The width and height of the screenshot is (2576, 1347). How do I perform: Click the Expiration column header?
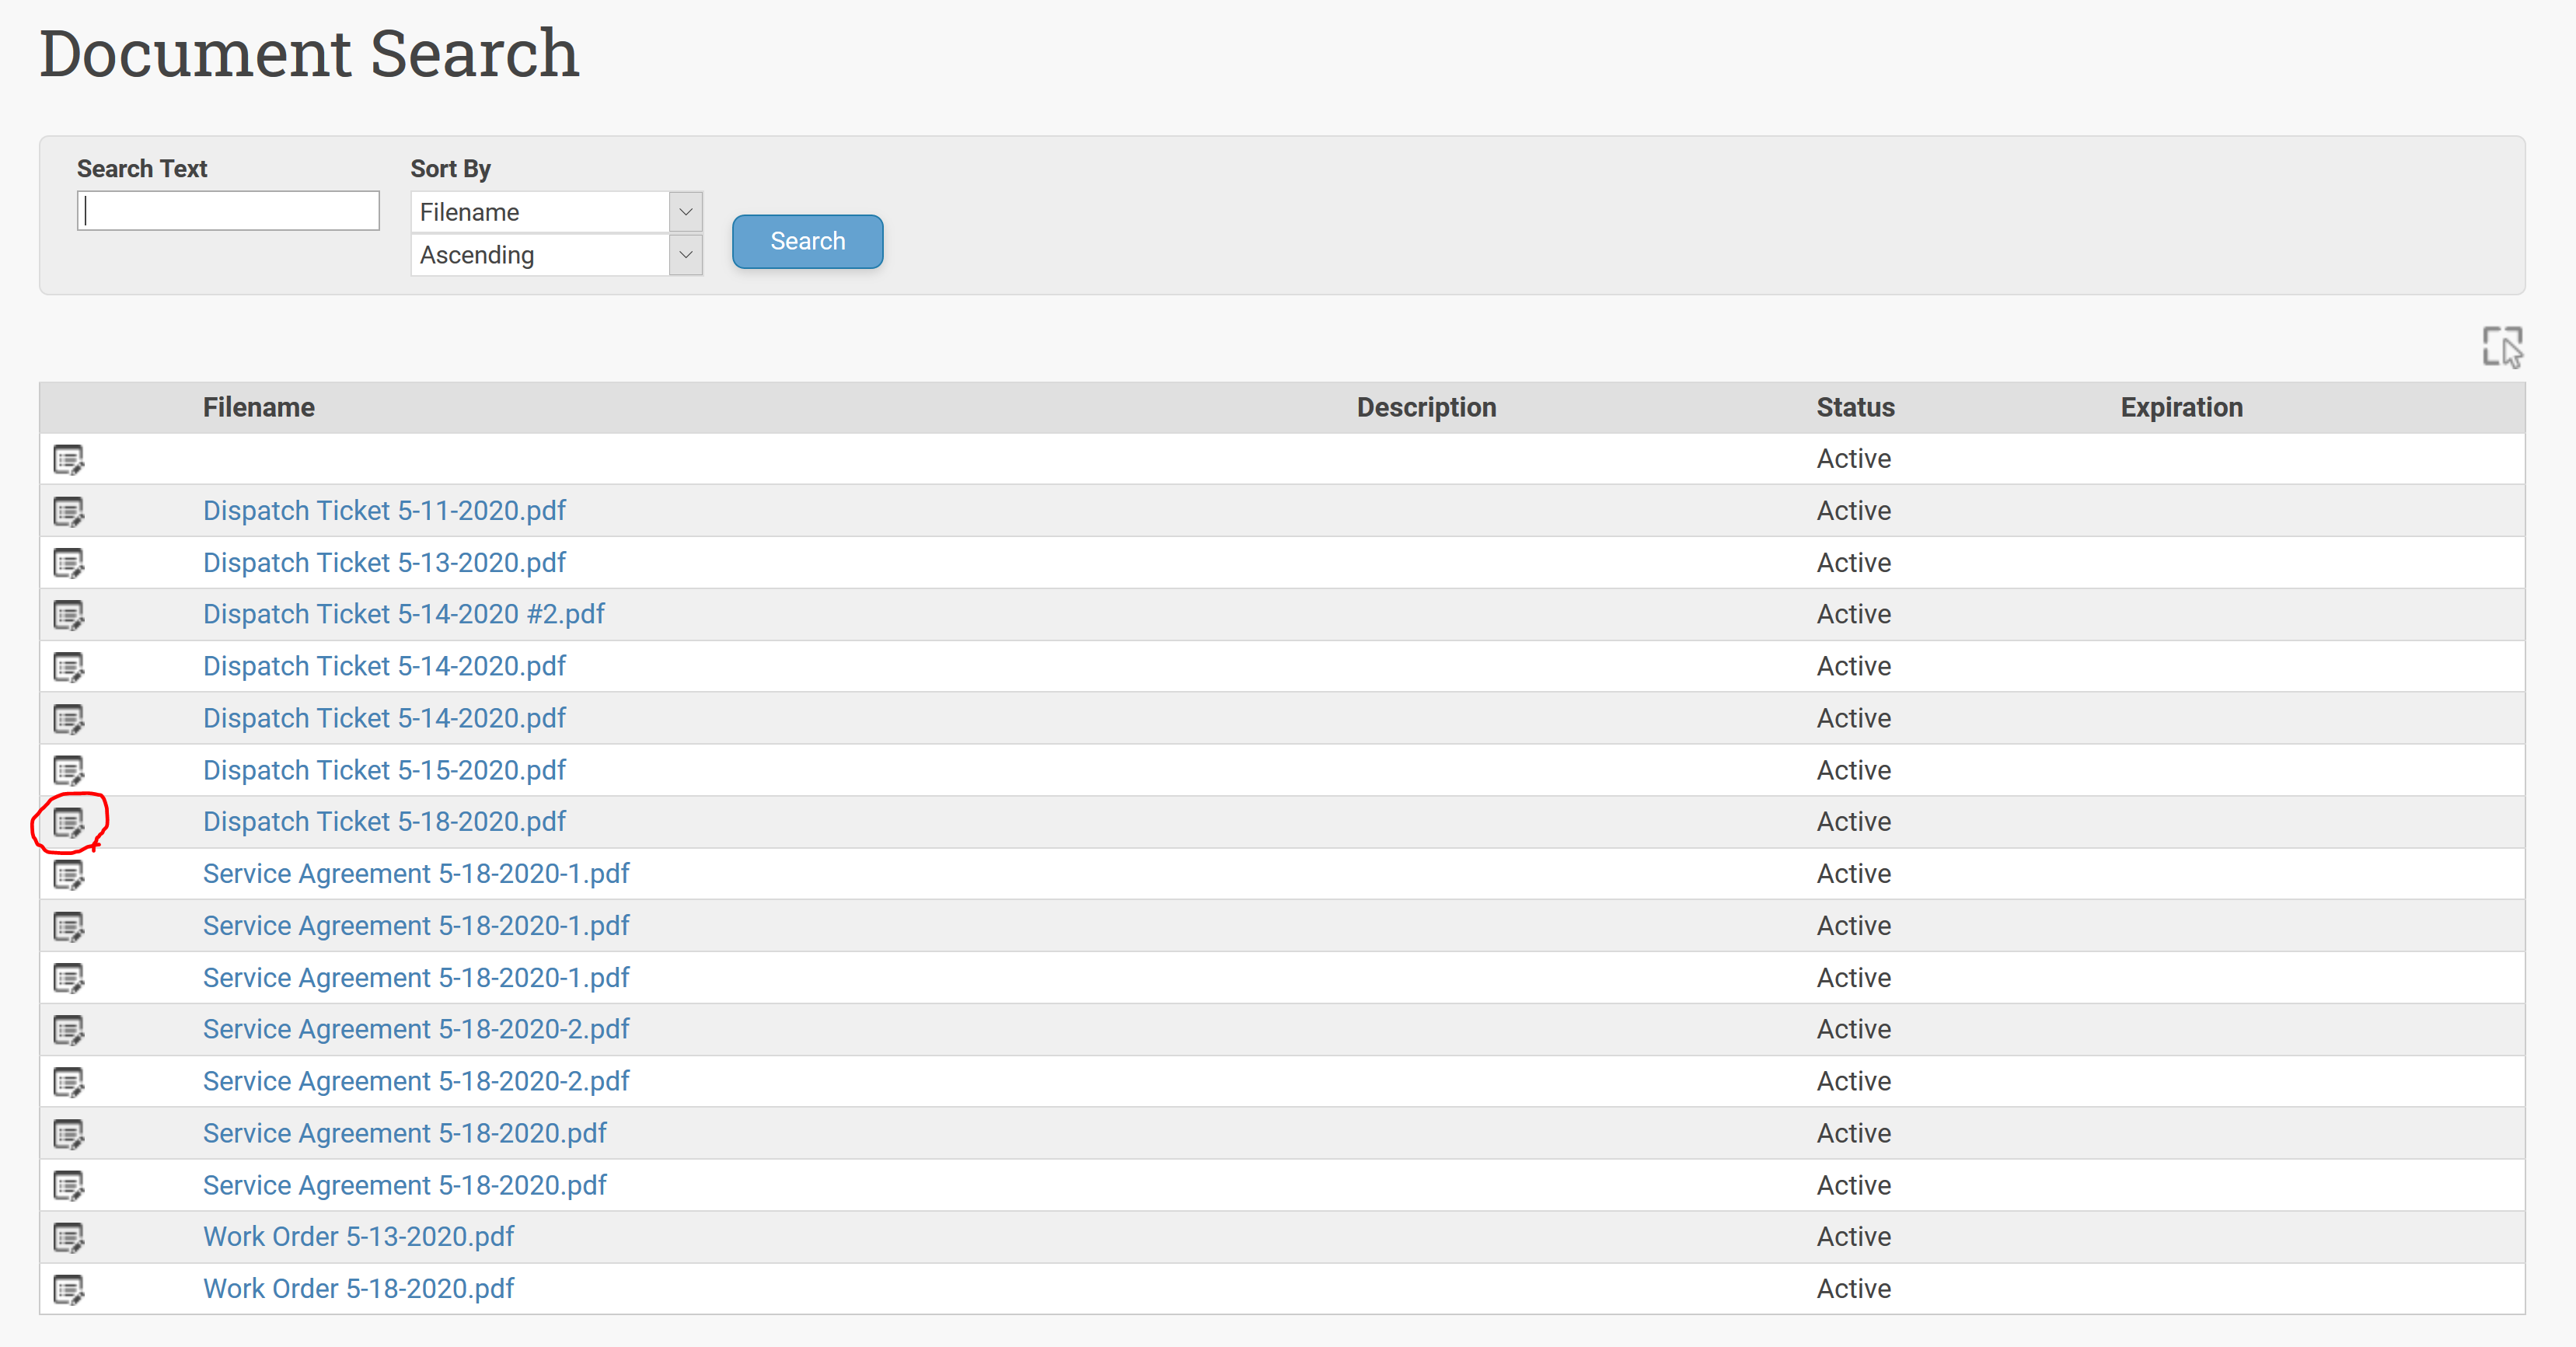click(x=2181, y=408)
